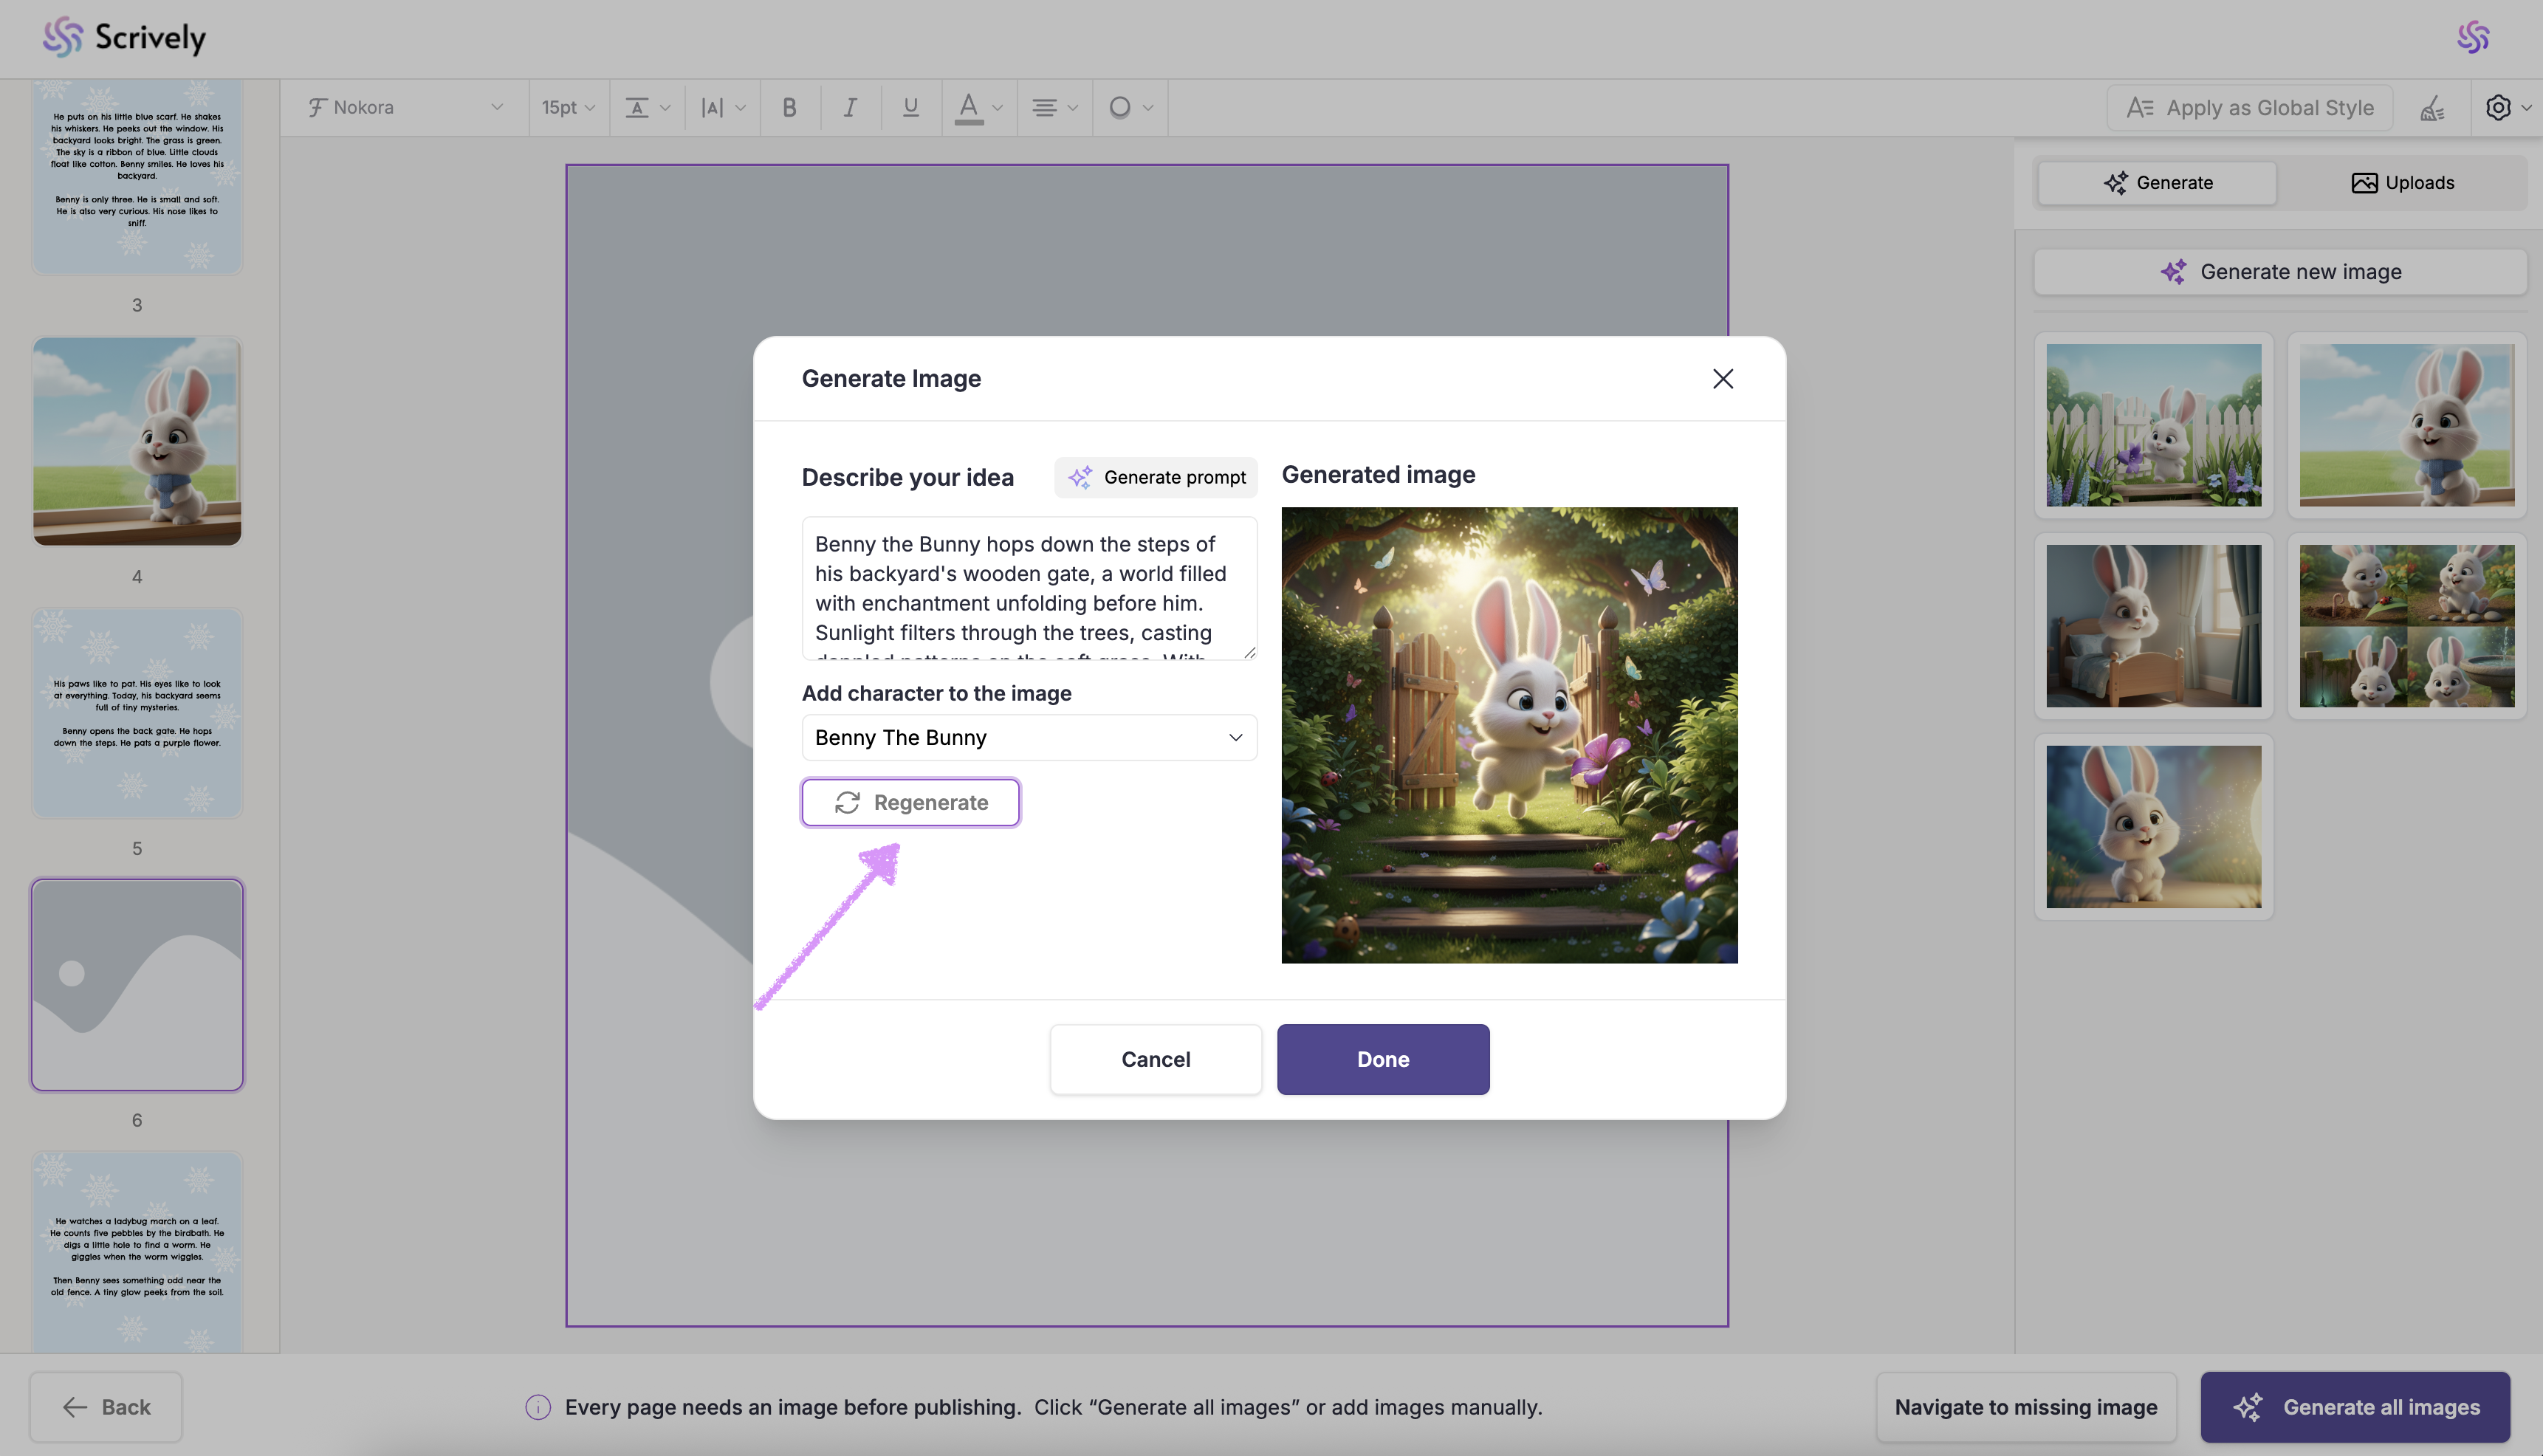Open Benny The Bunny character dropdown
The height and width of the screenshot is (1456, 2543).
(x=1028, y=738)
